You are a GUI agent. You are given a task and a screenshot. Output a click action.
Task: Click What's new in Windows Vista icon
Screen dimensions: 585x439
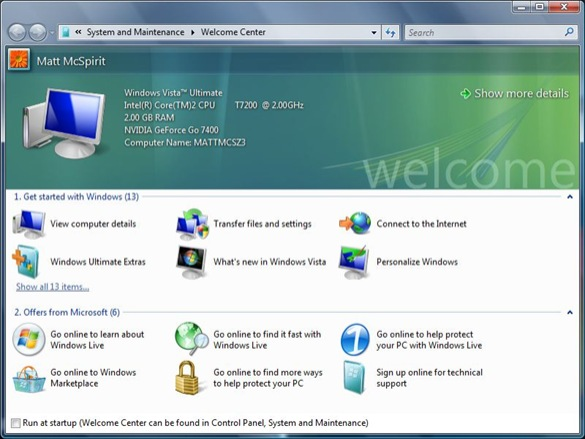pos(191,262)
